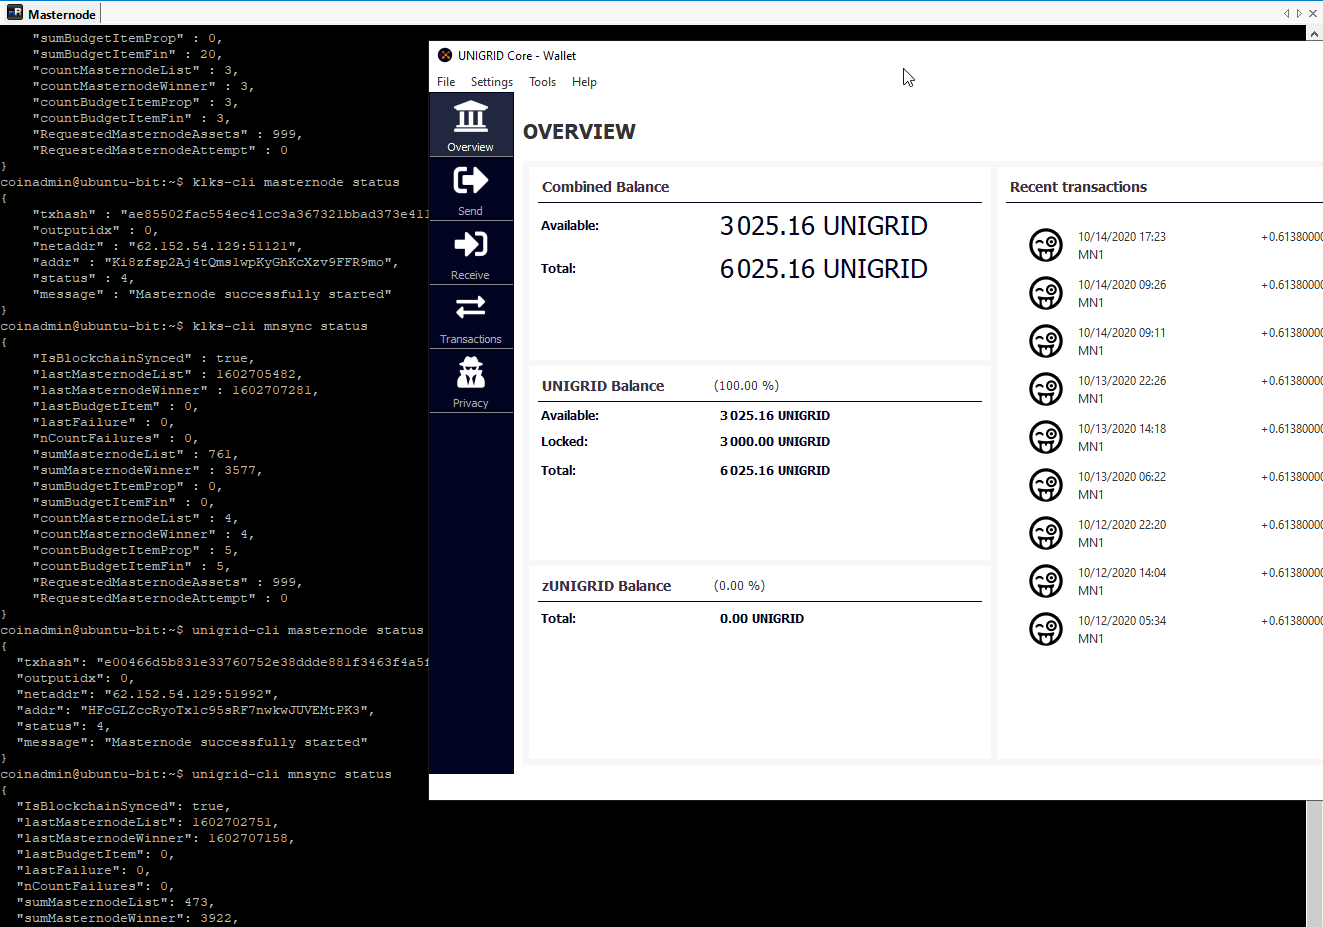
Task: Click the lastMasternodeList value 1602705482
Action: (256, 375)
